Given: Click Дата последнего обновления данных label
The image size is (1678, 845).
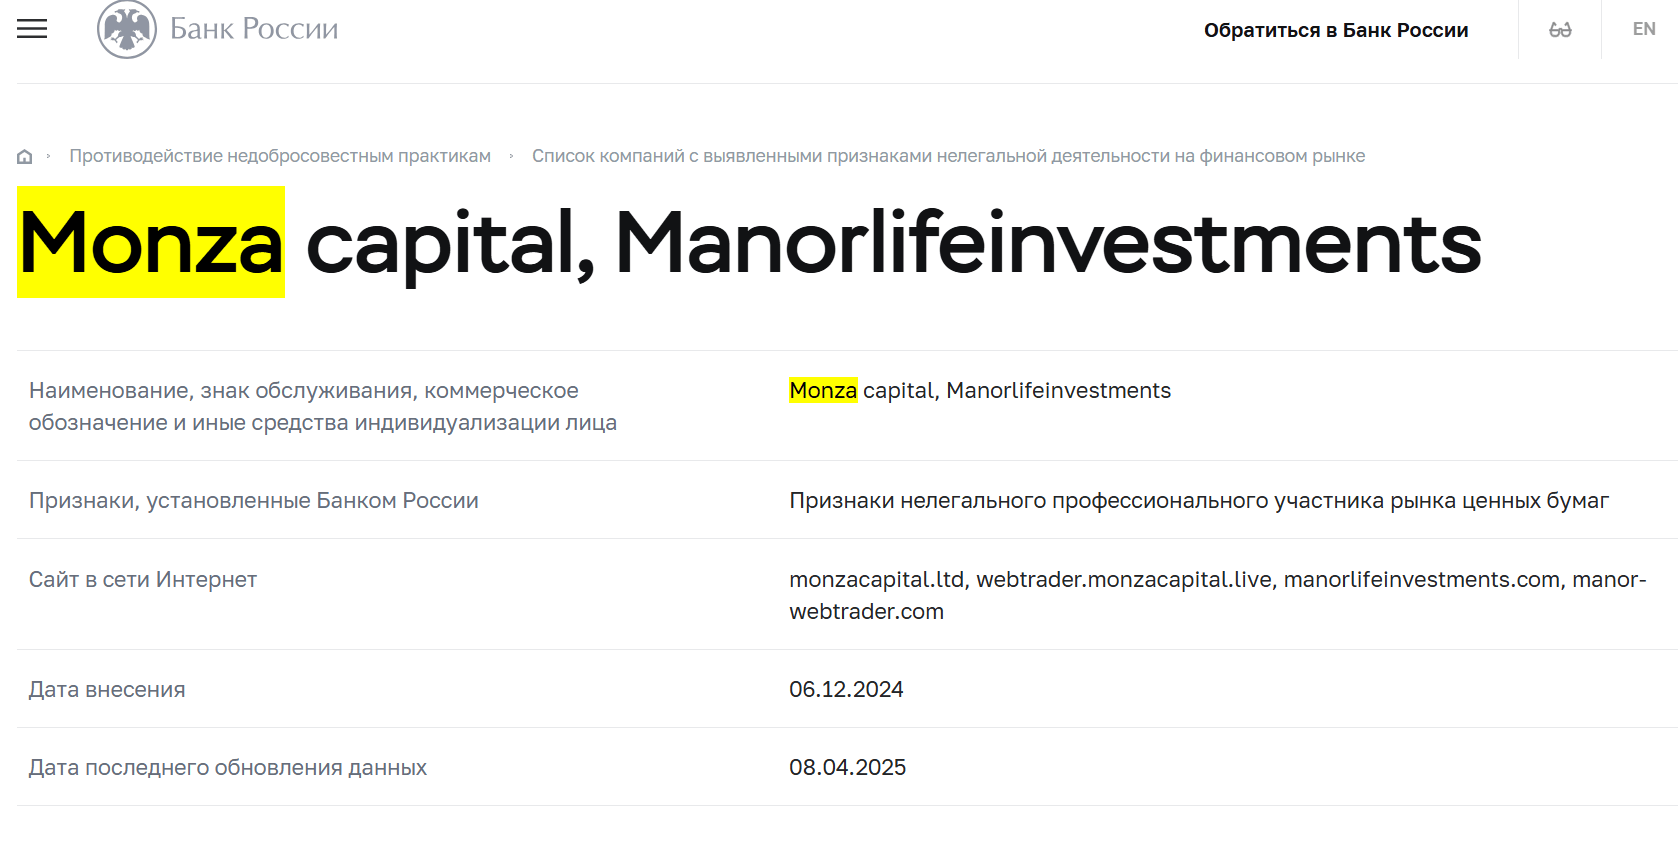Looking at the screenshot, I should click(228, 767).
